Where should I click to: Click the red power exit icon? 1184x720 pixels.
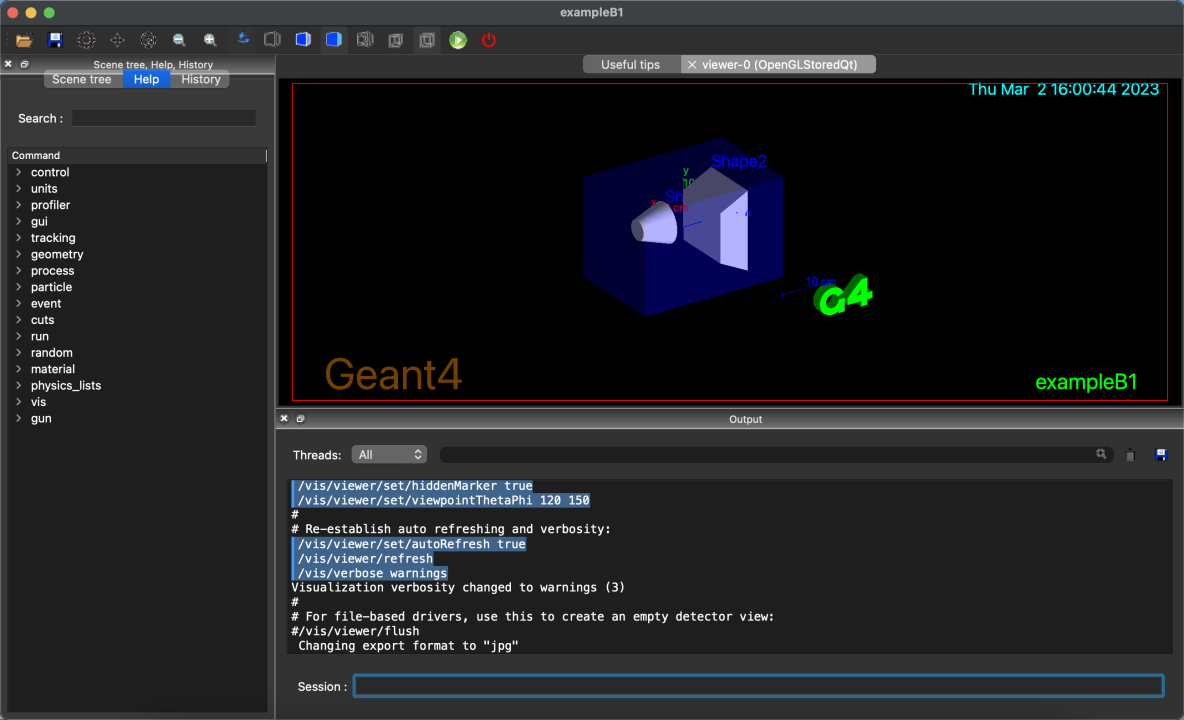(489, 40)
